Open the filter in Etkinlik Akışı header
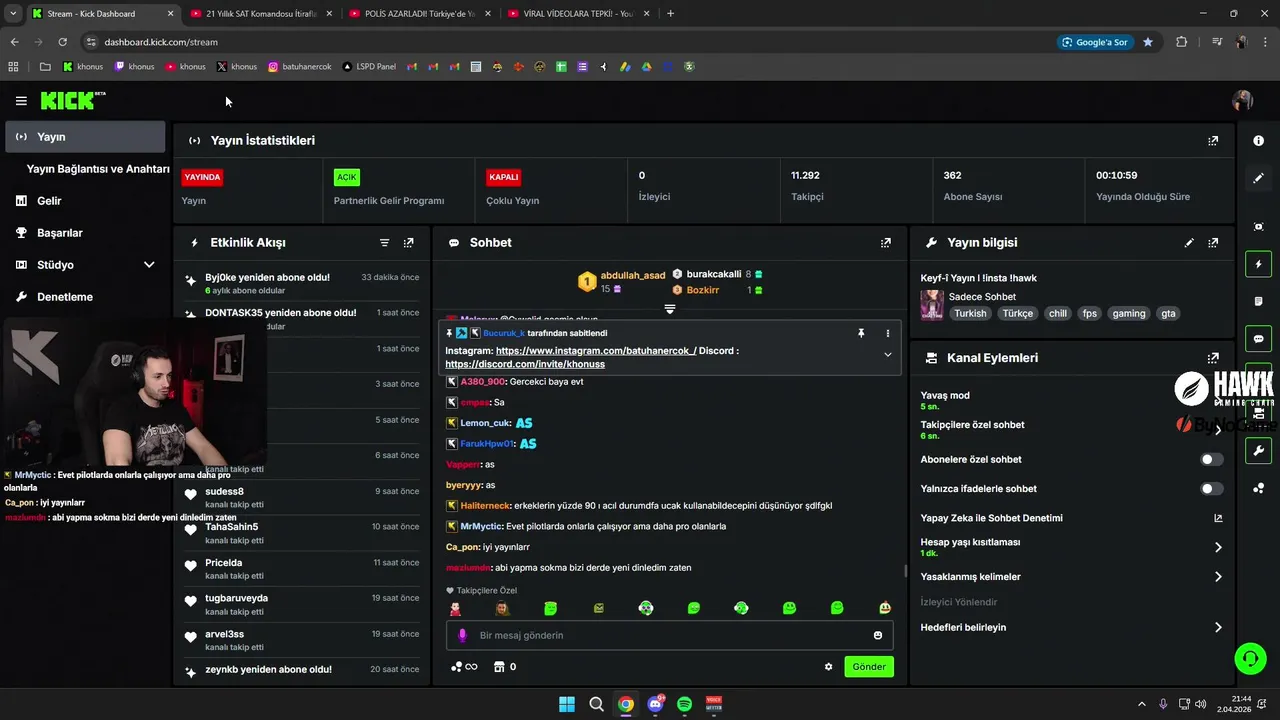Viewport: 1280px width, 720px height. tap(385, 243)
